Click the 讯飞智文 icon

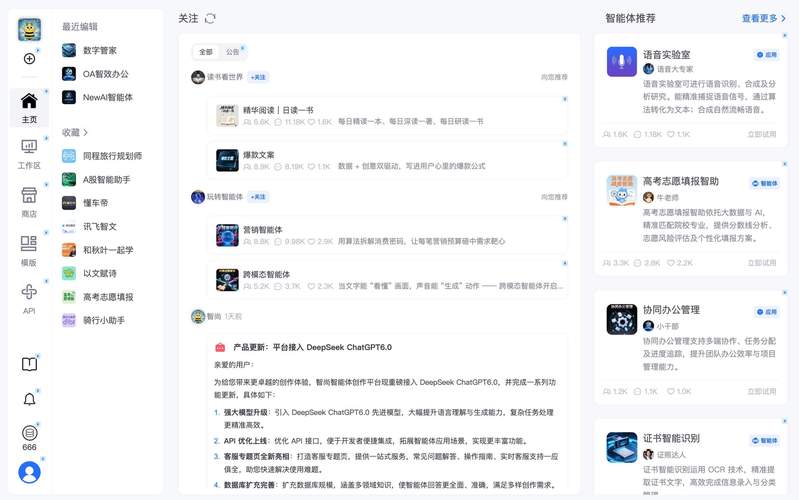(69, 226)
